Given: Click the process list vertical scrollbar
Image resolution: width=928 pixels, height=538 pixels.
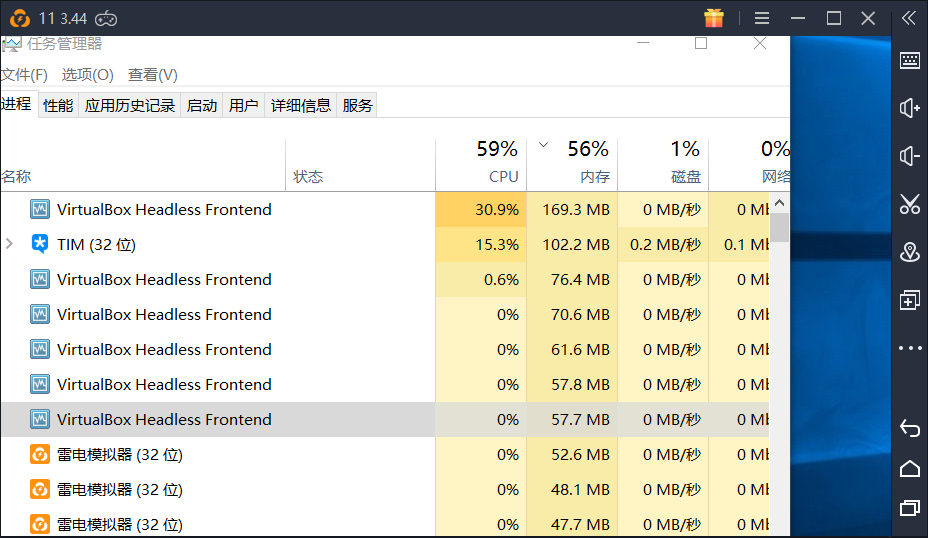Looking at the screenshot, I should (779, 230).
